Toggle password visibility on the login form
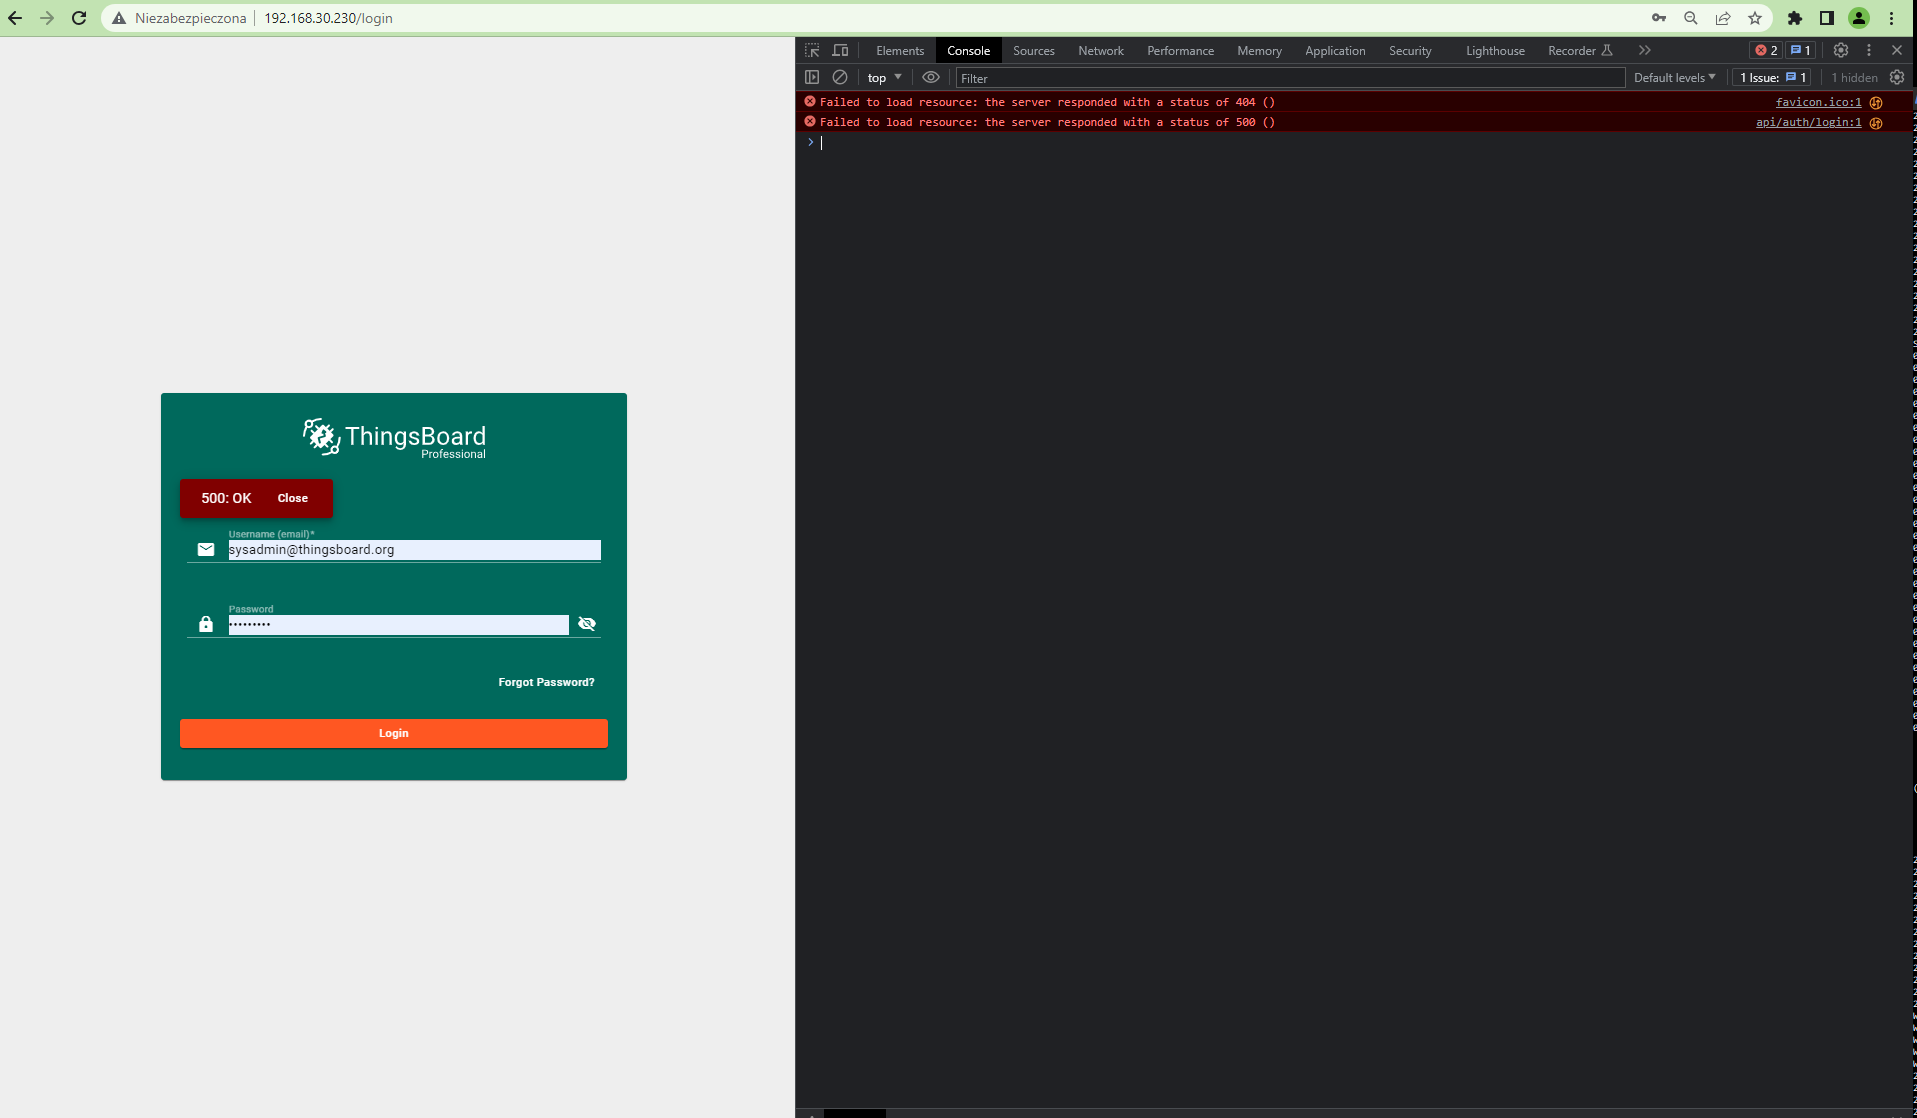Viewport: 1917px width, 1118px height. pos(587,623)
